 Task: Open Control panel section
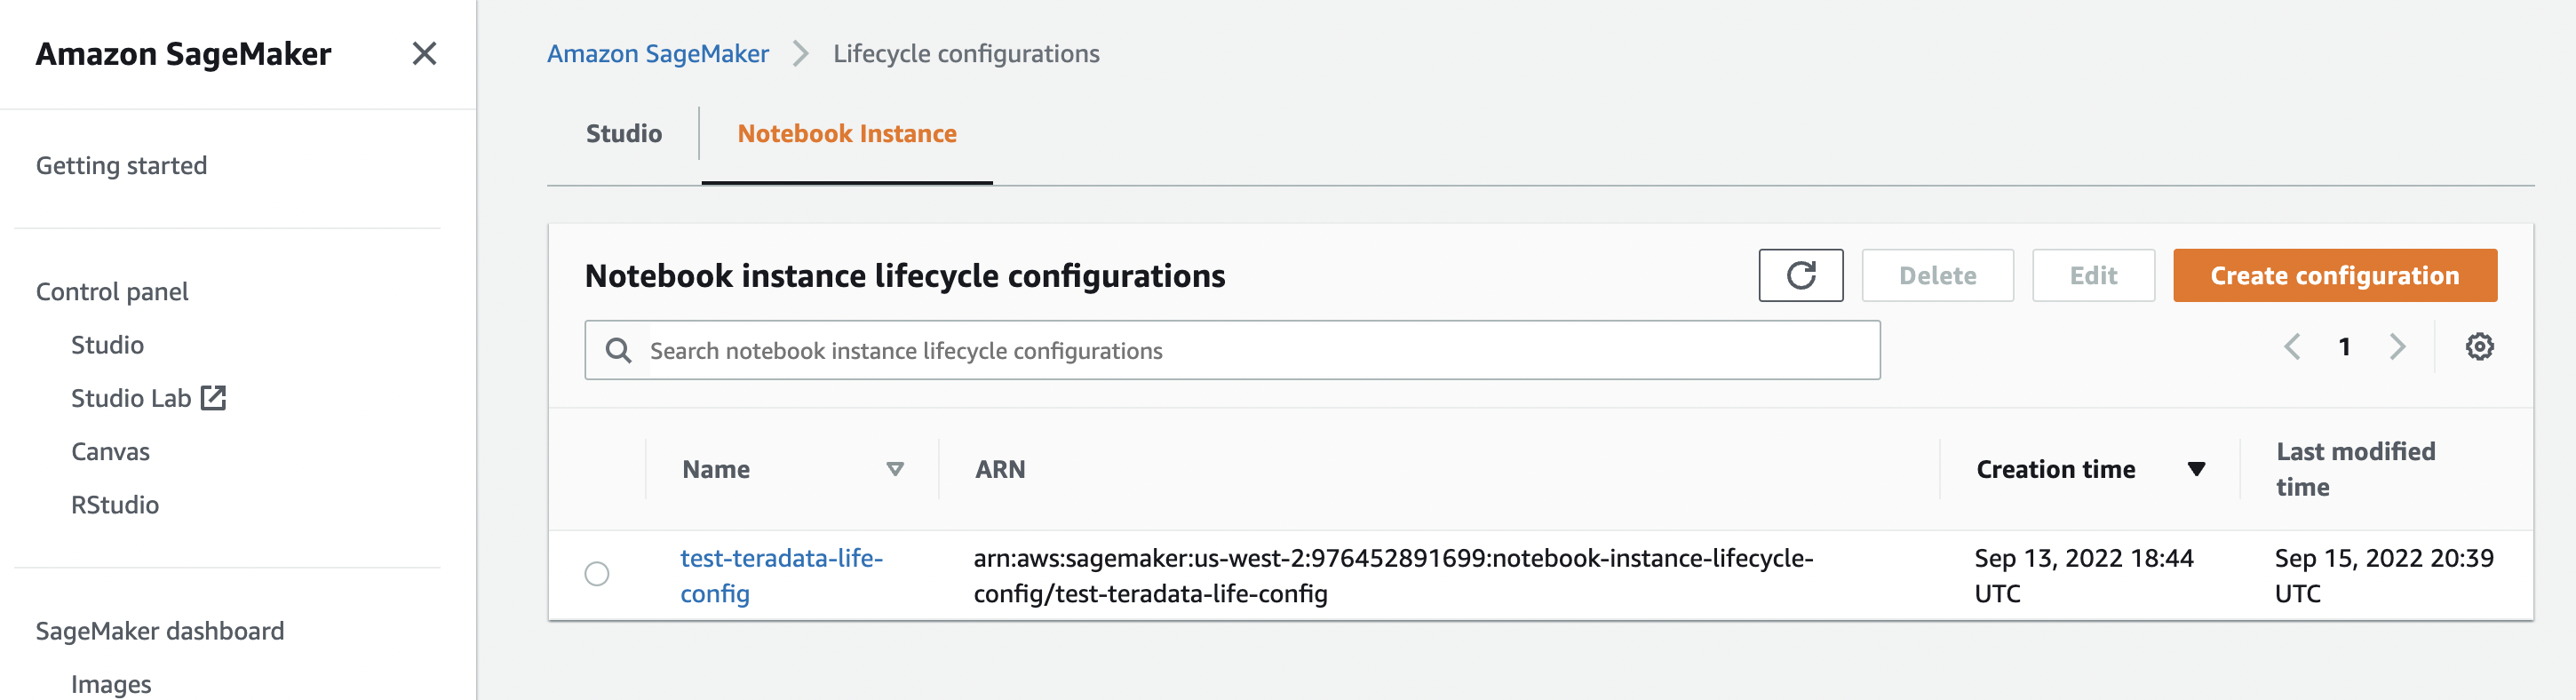[112, 292]
